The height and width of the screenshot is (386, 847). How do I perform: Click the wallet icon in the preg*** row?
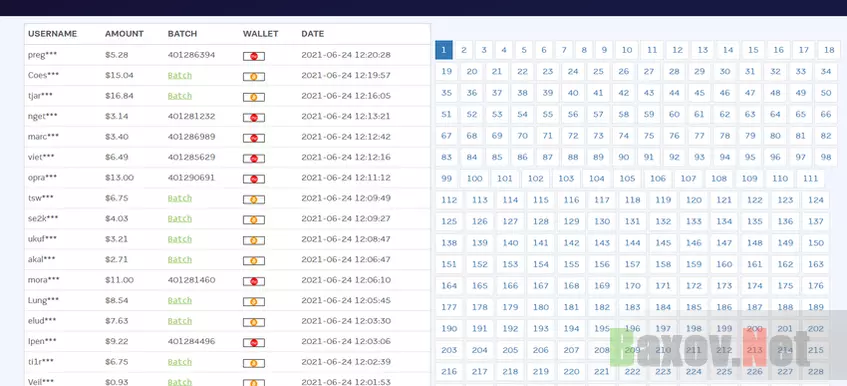(x=253, y=56)
